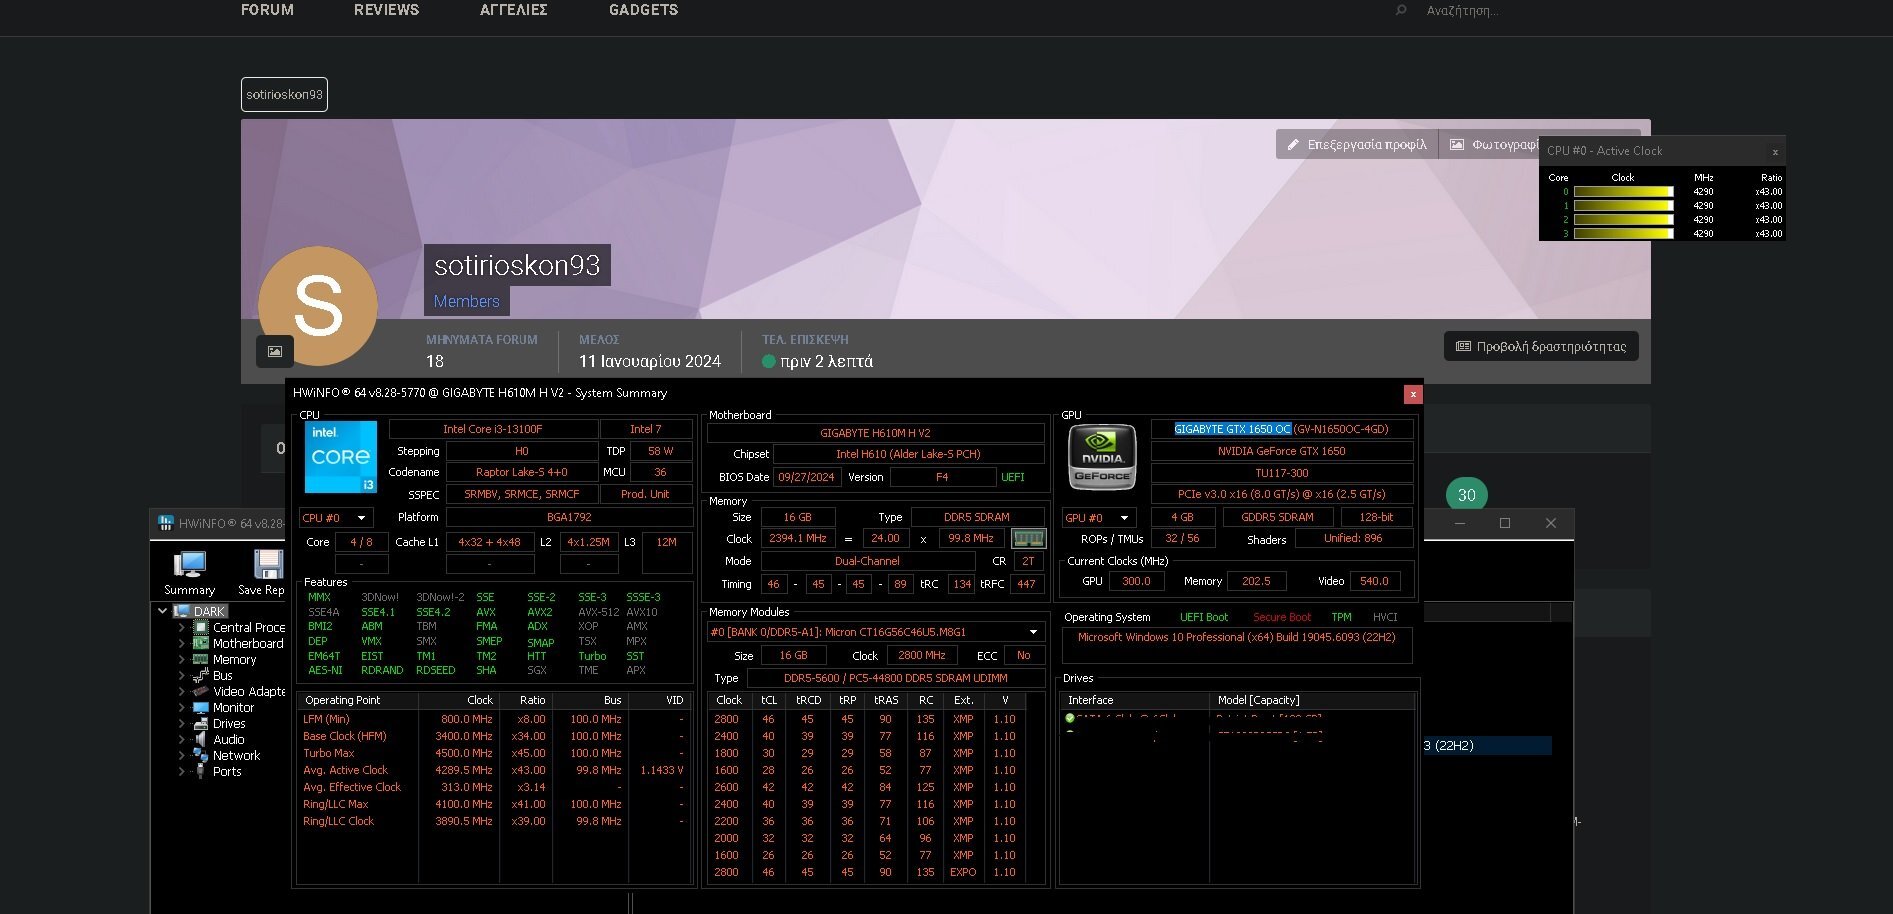Image resolution: width=1893 pixels, height=914 pixels.
Task: Click the core 1 clock bar
Action: [1623, 206]
